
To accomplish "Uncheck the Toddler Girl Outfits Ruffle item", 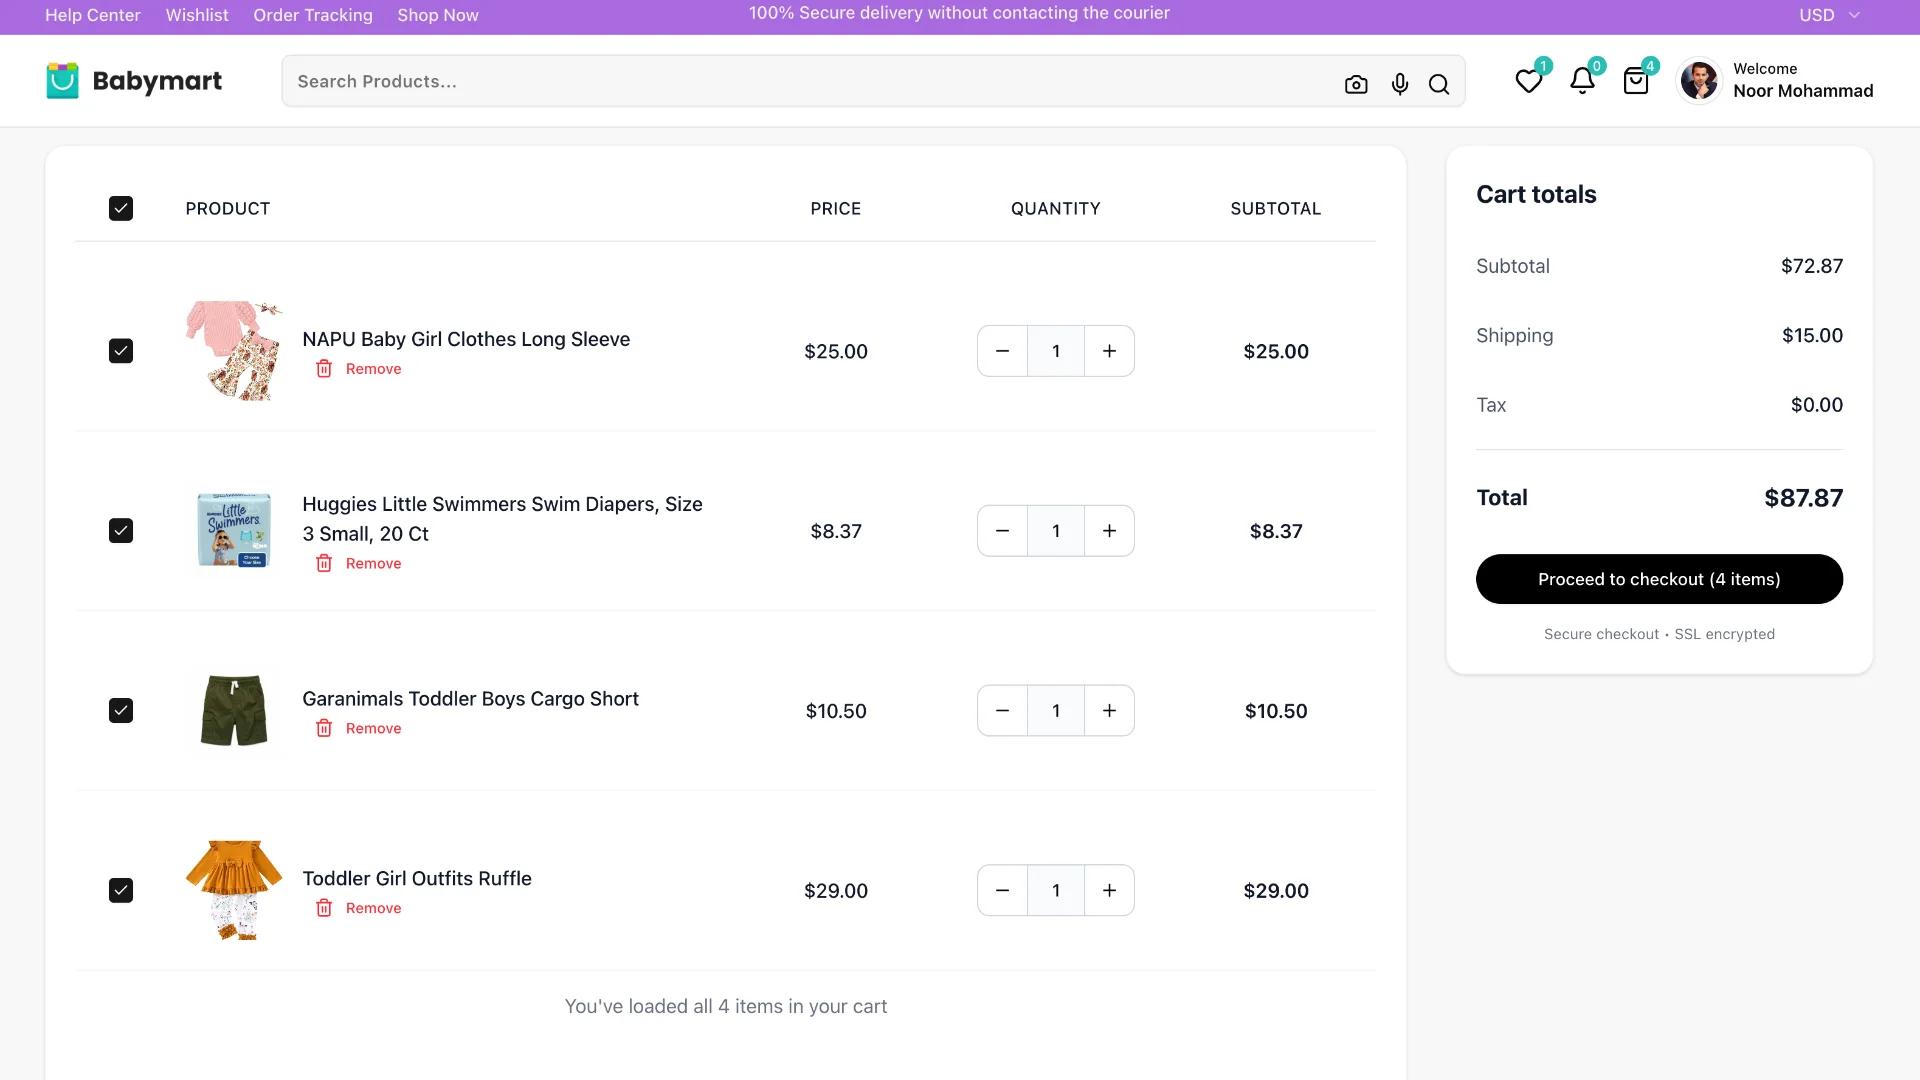I will pos(121,891).
